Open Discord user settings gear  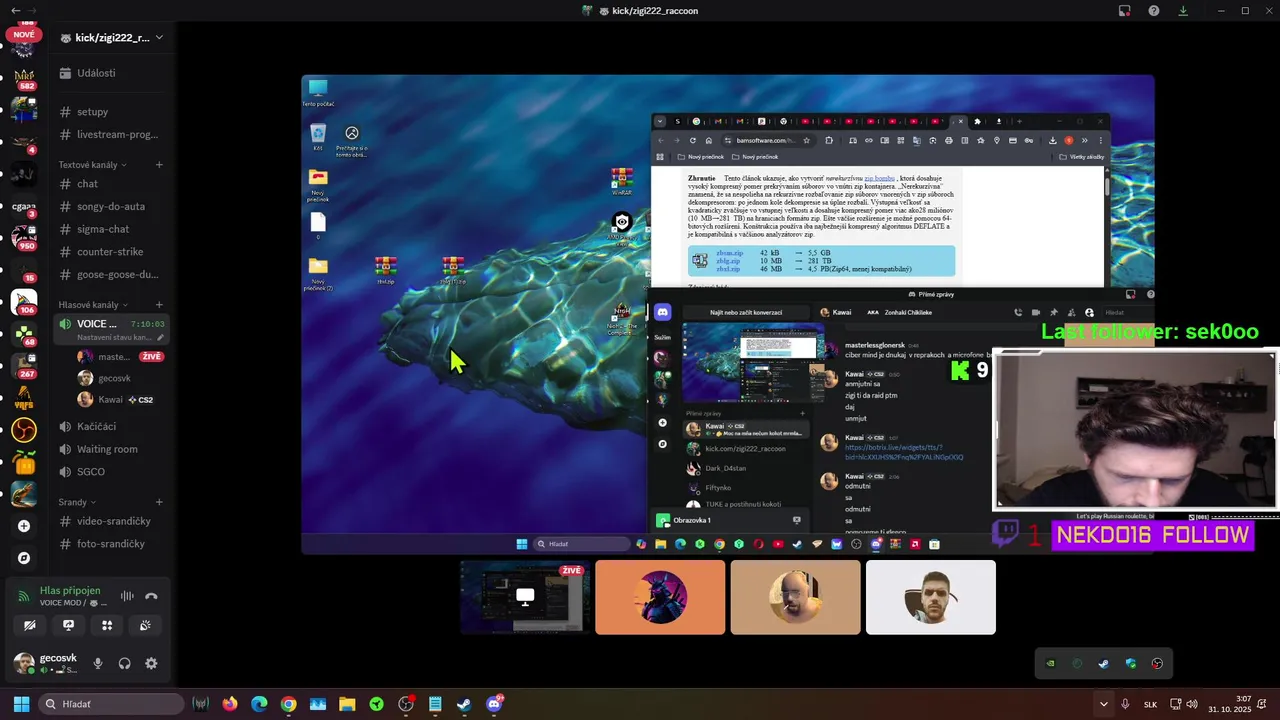click(151, 663)
